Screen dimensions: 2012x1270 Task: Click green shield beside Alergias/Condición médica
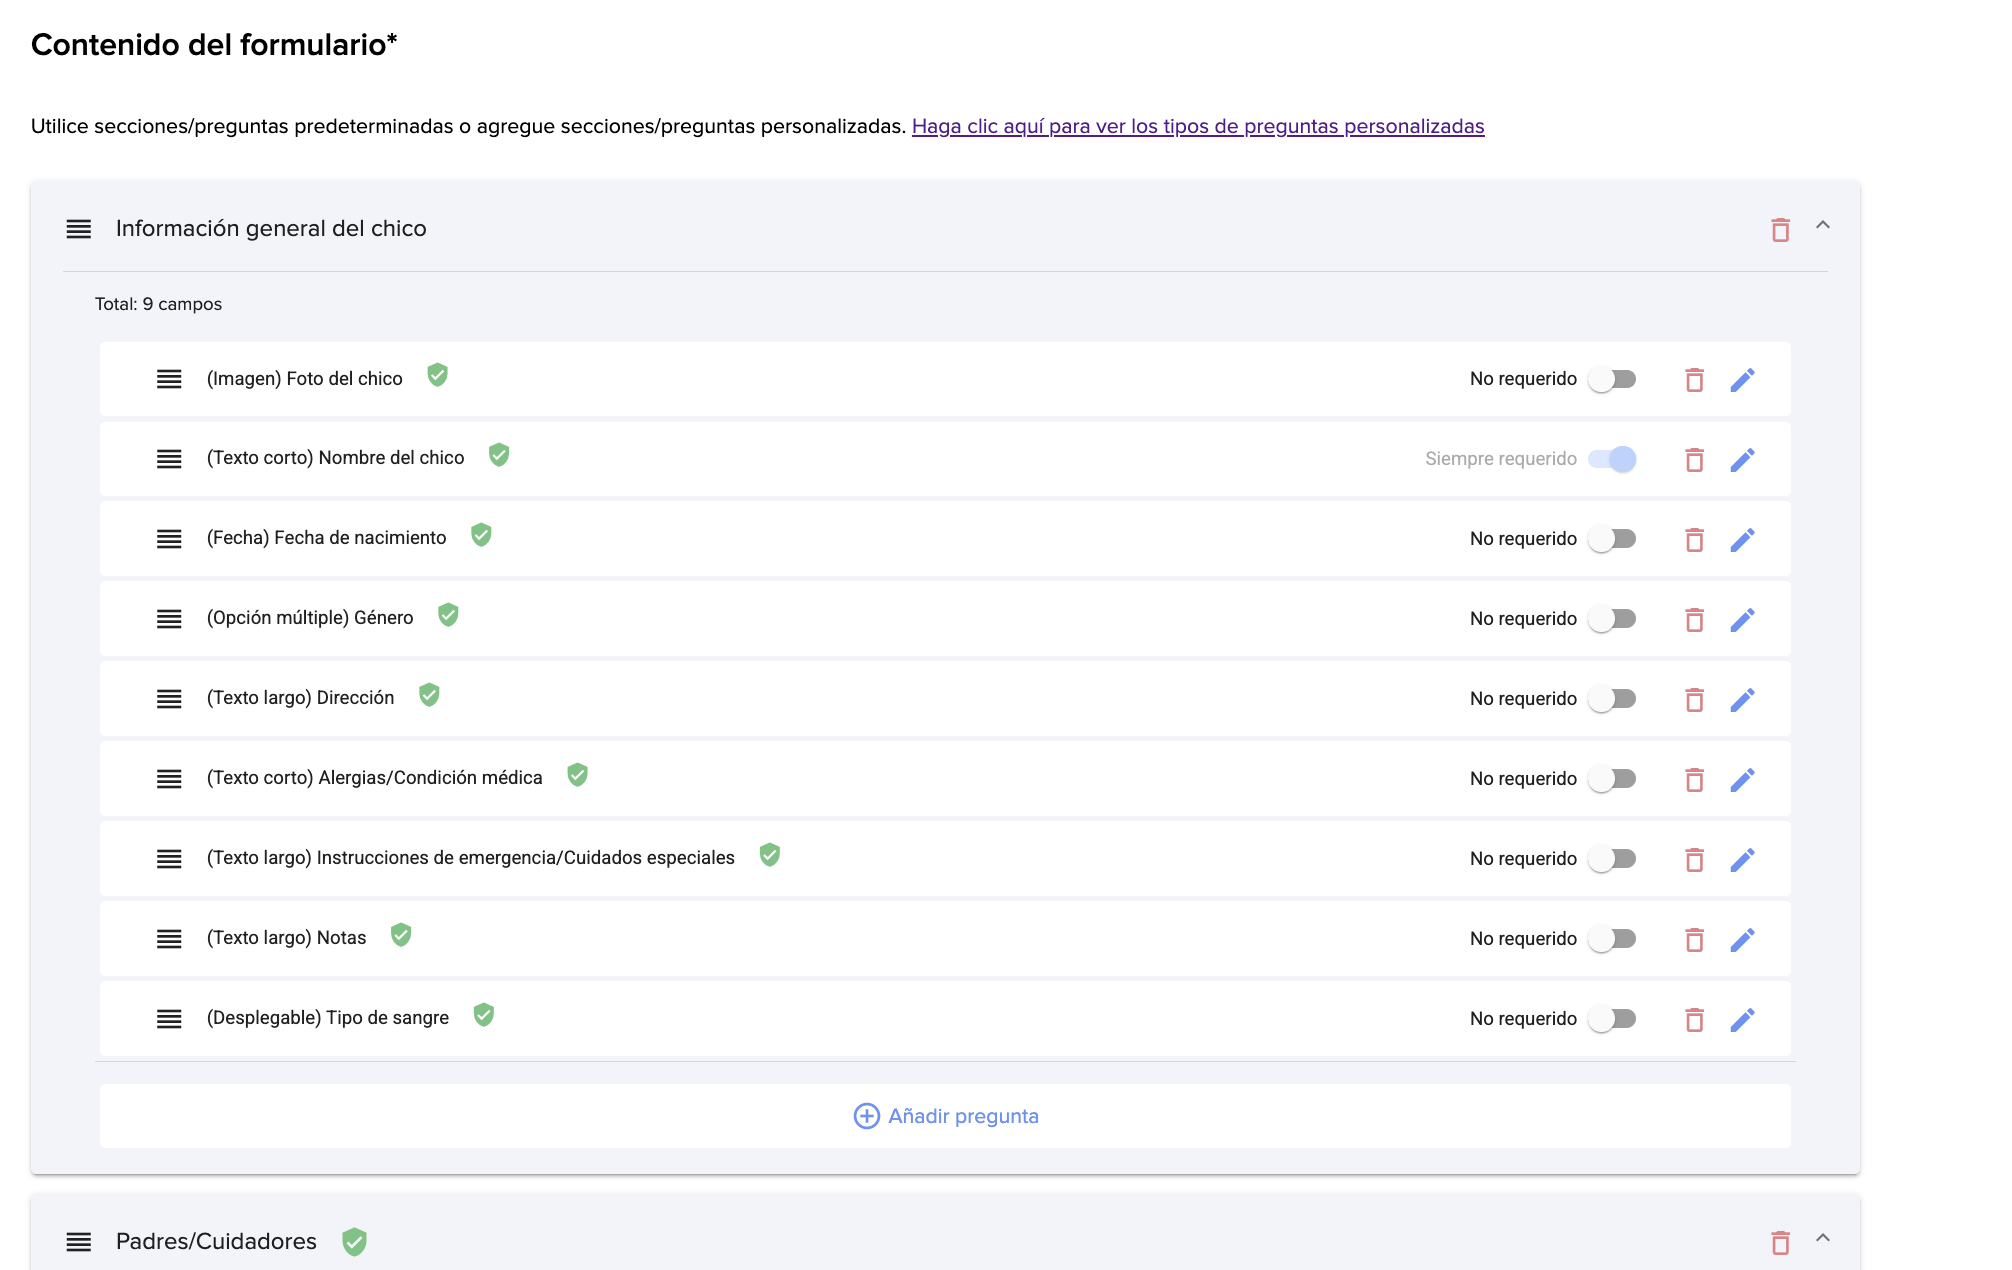point(577,775)
